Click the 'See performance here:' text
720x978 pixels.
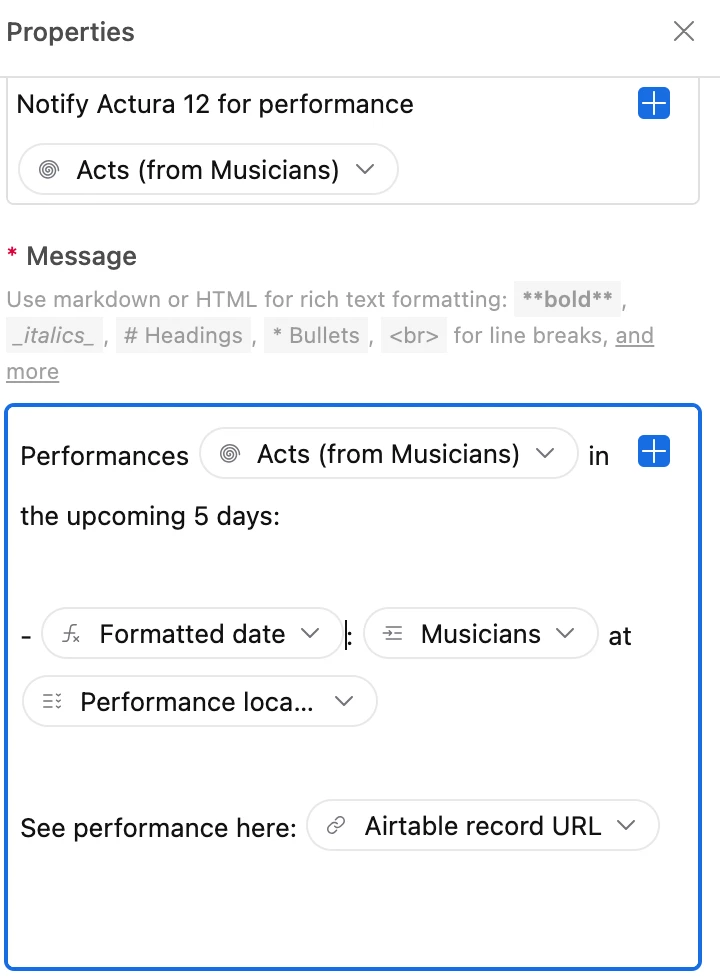click(158, 828)
